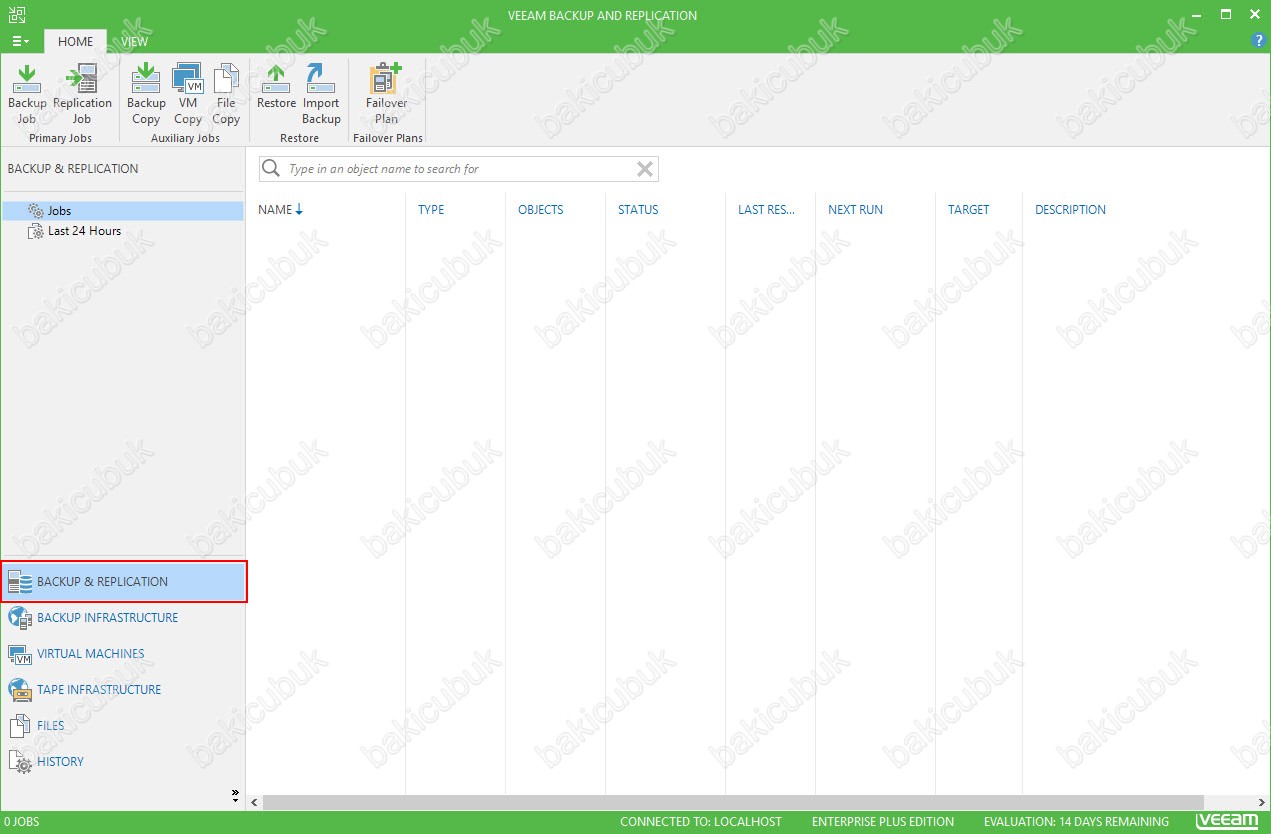
Task: Switch to the HOME ribbon tab
Action: [x=75, y=42]
